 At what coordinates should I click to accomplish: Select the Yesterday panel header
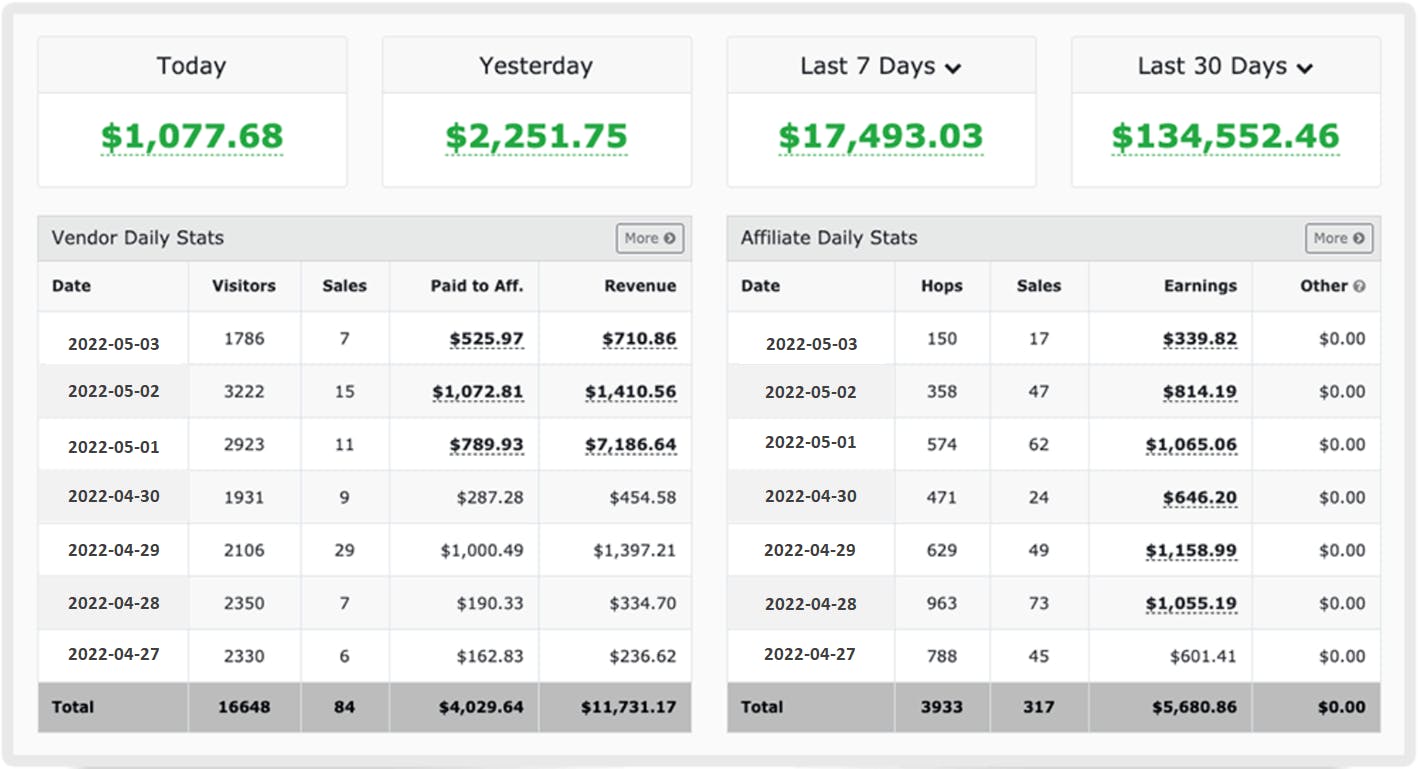point(536,66)
